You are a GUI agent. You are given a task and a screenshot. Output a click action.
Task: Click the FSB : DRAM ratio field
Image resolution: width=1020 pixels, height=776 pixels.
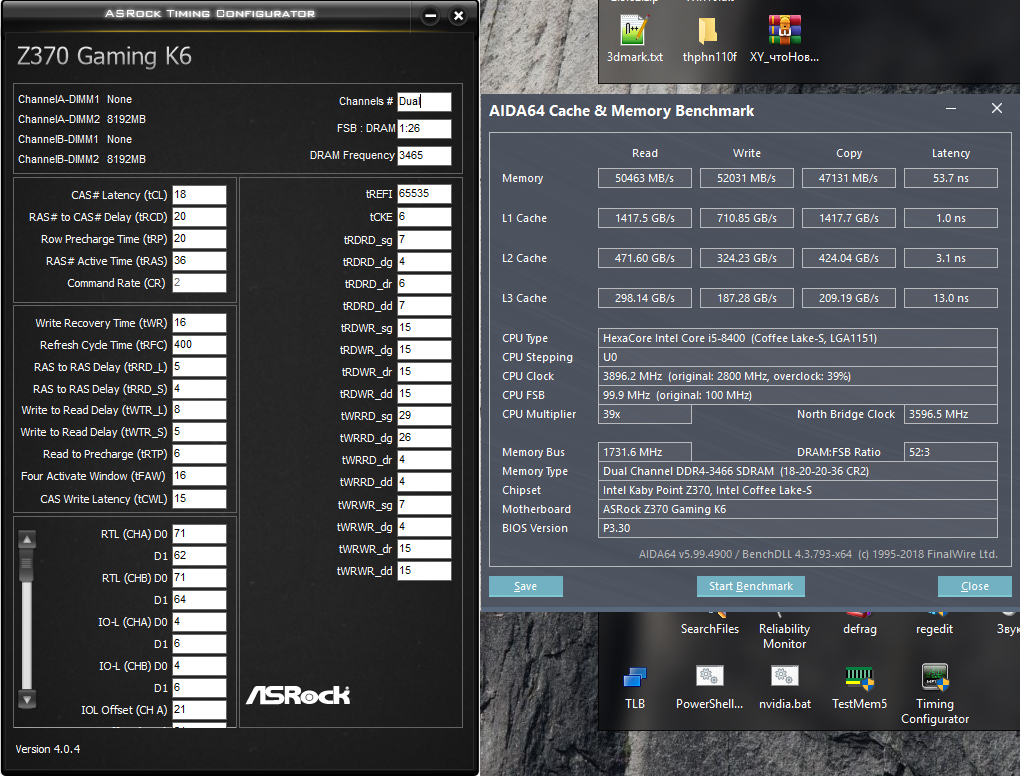point(424,129)
